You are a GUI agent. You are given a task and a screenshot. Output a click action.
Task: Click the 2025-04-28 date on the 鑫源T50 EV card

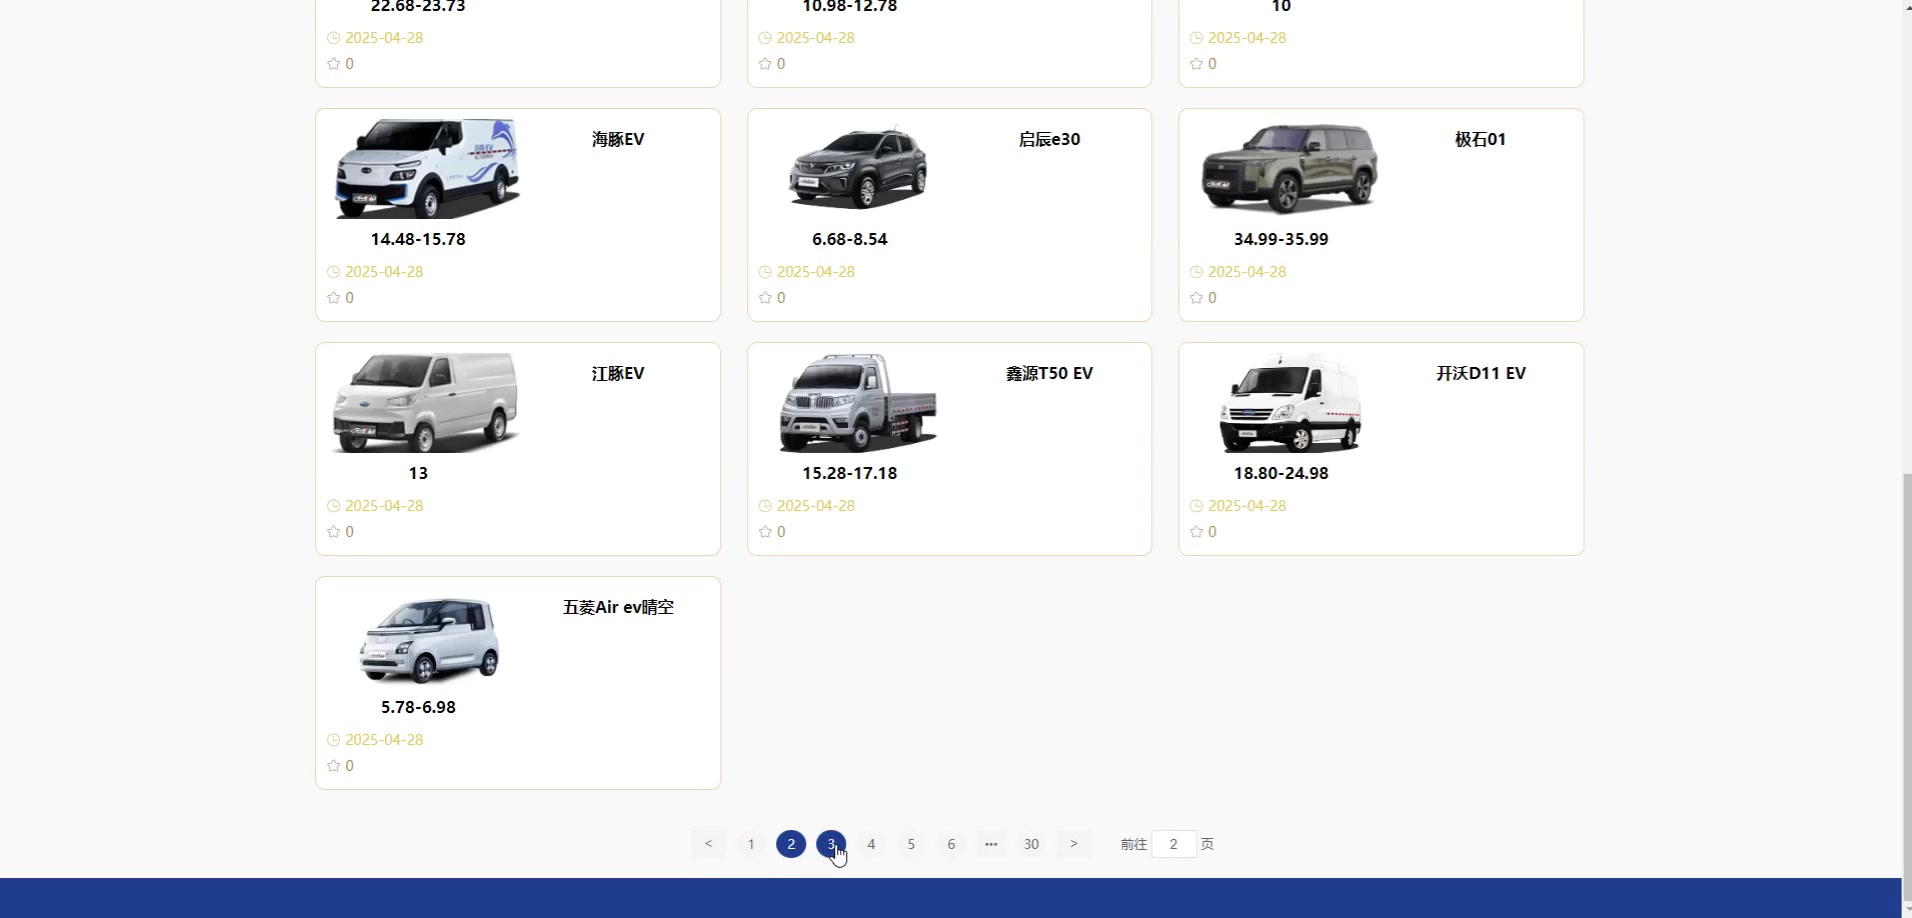point(816,506)
